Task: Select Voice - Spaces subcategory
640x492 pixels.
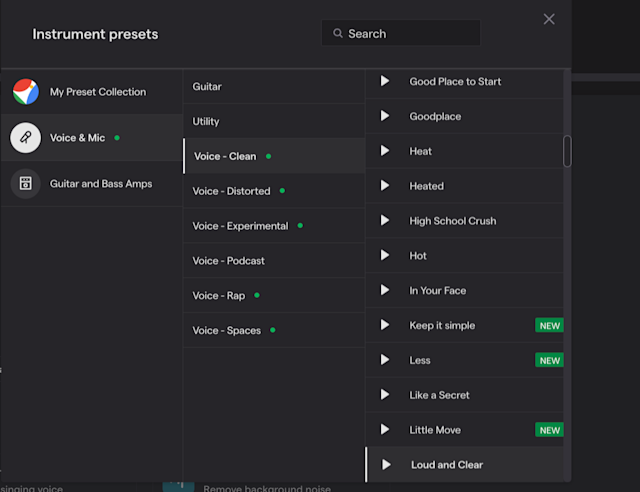Action: (x=274, y=330)
